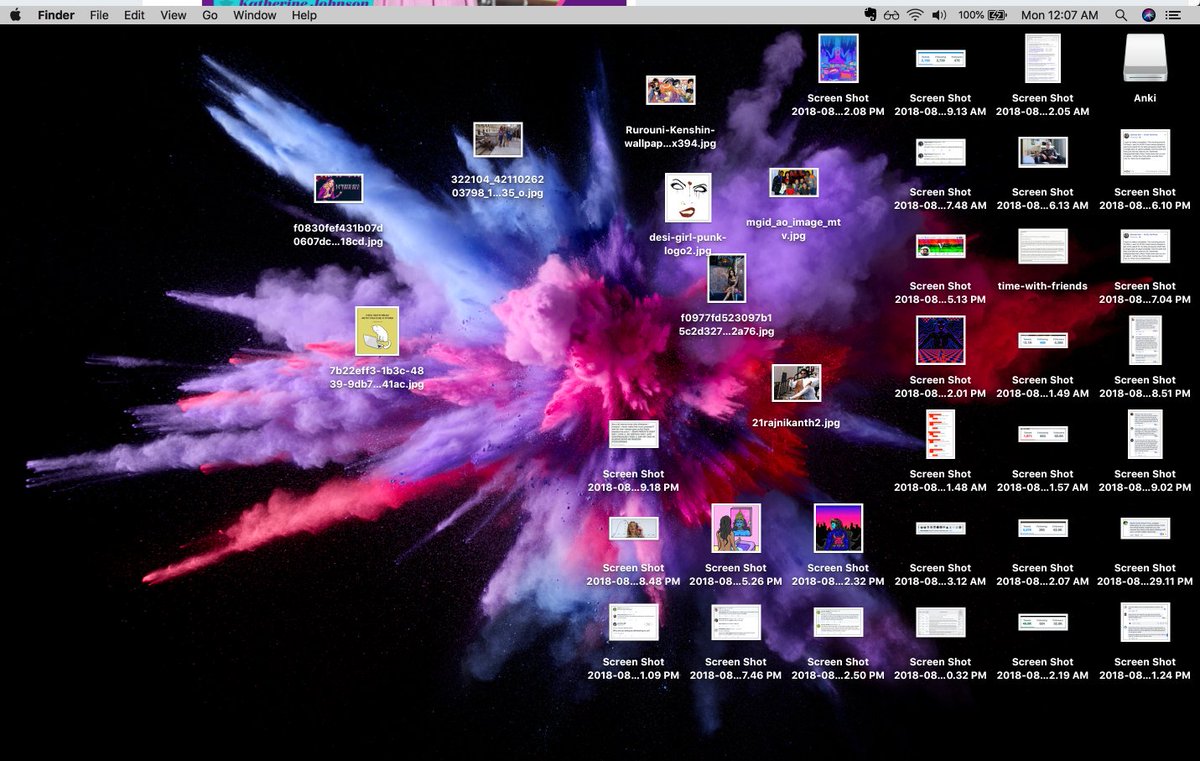Select Screen Shot ending 7.04 PM

pos(1145,246)
